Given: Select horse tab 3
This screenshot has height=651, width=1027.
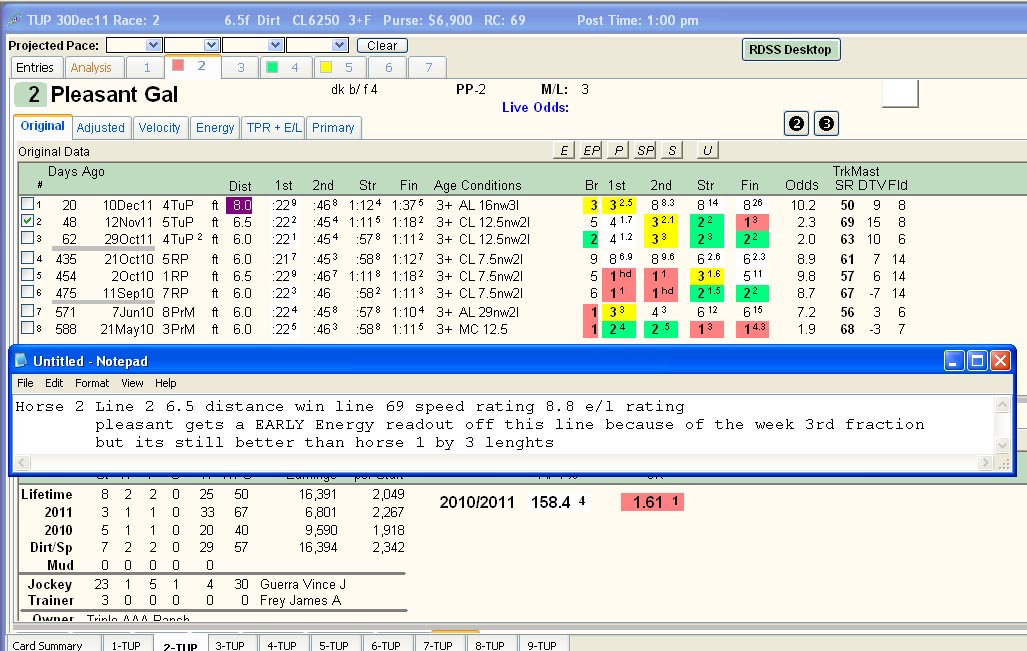Looking at the screenshot, I should [241, 67].
